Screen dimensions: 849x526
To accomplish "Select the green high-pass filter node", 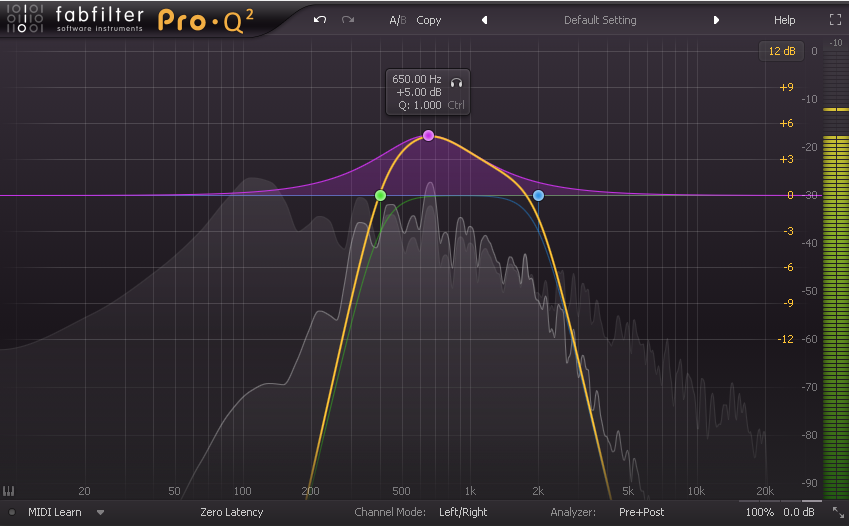I will [380, 195].
